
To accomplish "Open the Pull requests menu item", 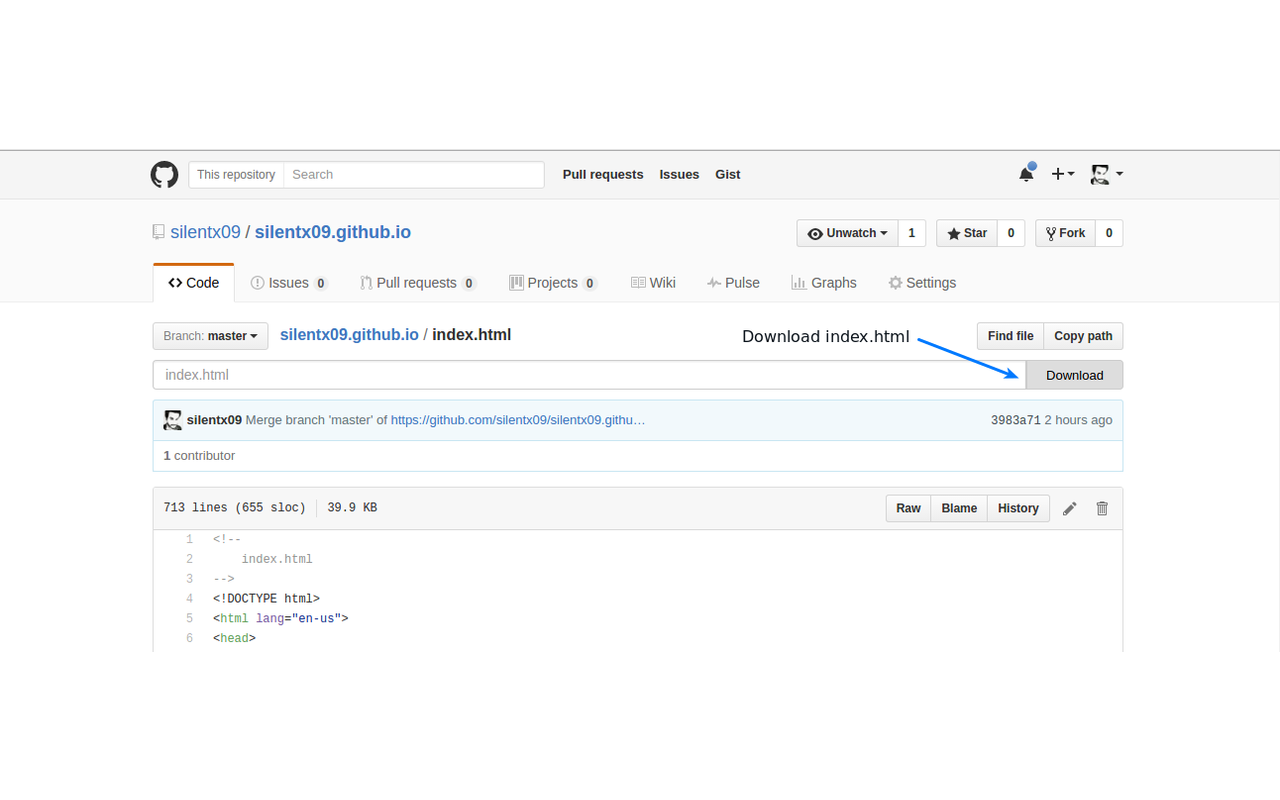I will pos(603,174).
